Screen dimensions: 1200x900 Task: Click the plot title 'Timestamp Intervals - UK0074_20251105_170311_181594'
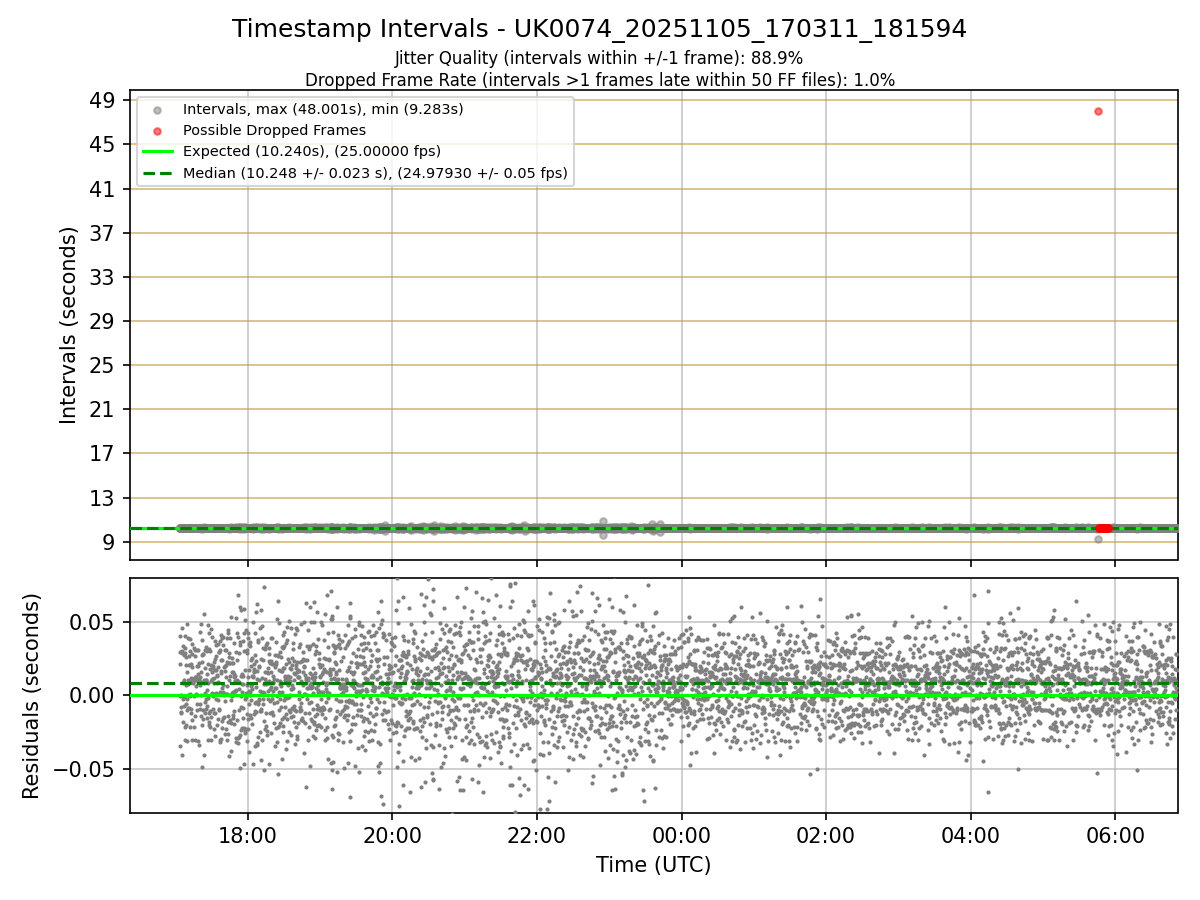[x=599, y=29]
